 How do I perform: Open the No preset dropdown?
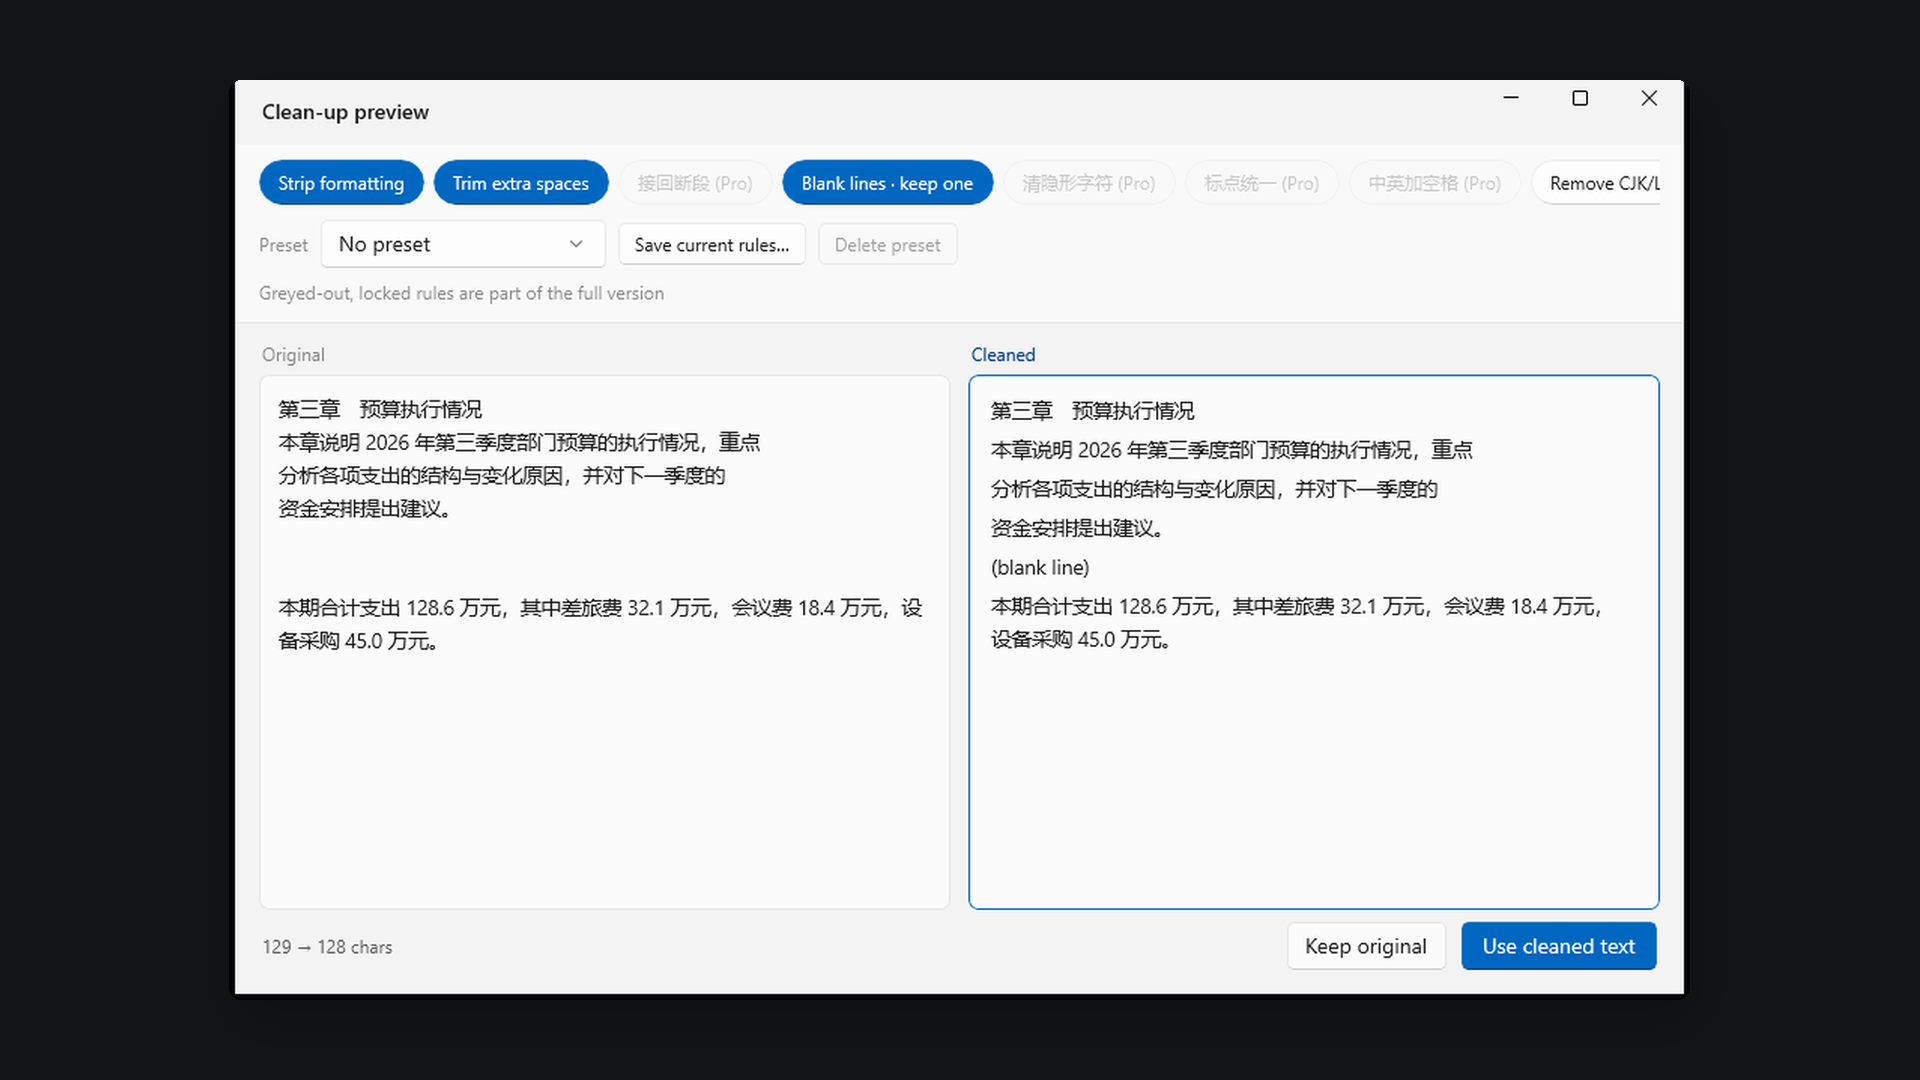(463, 244)
